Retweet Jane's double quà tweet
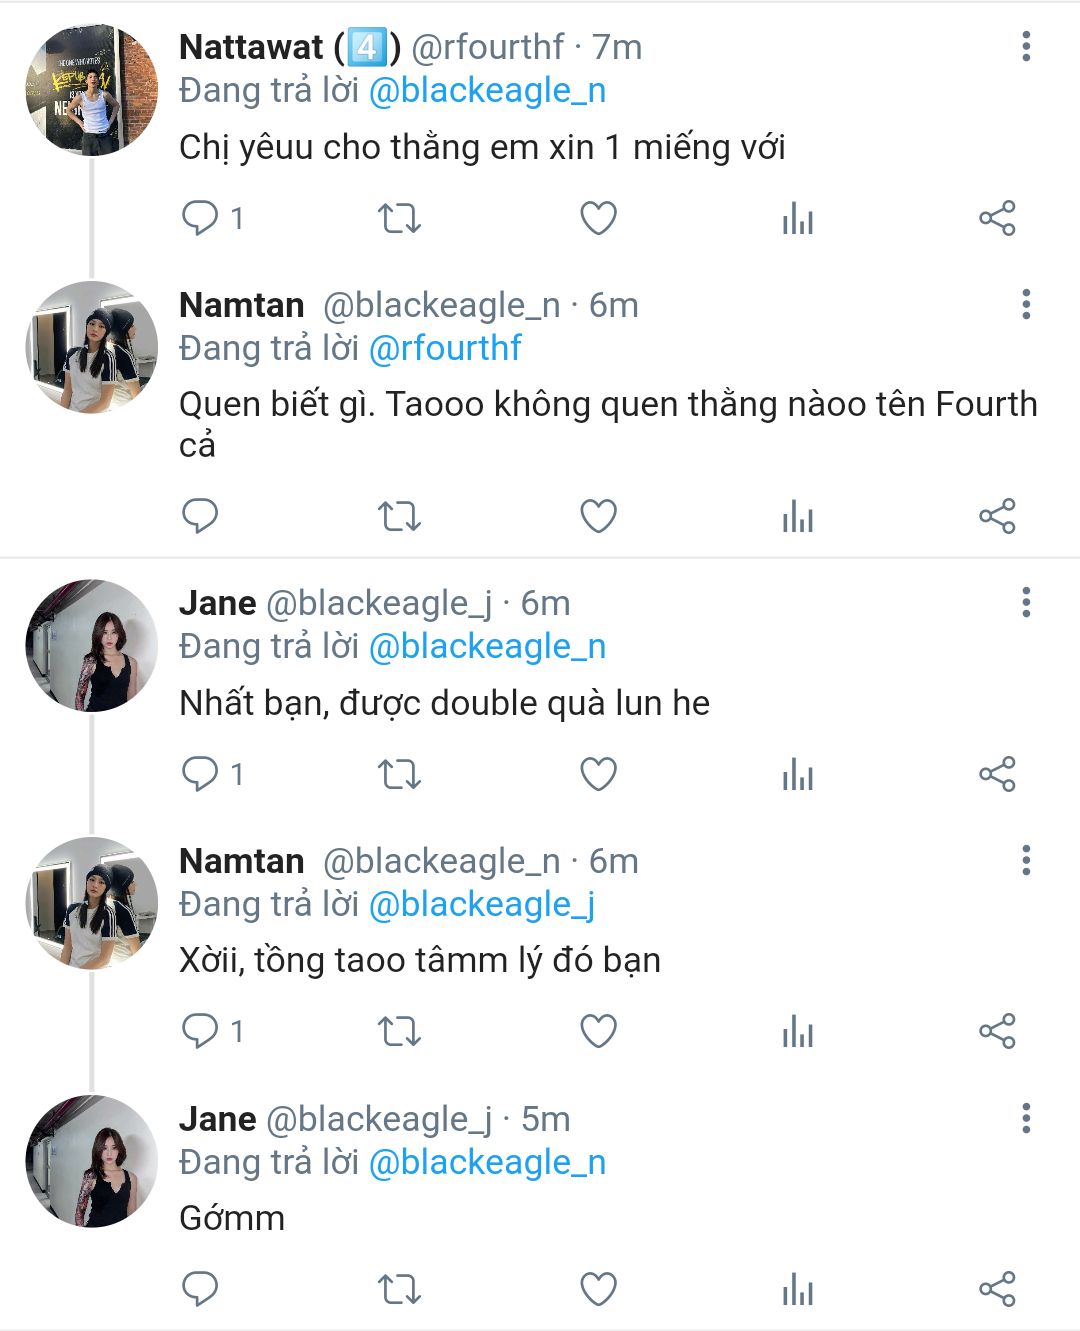The height and width of the screenshot is (1331, 1080). tap(399, 774)
